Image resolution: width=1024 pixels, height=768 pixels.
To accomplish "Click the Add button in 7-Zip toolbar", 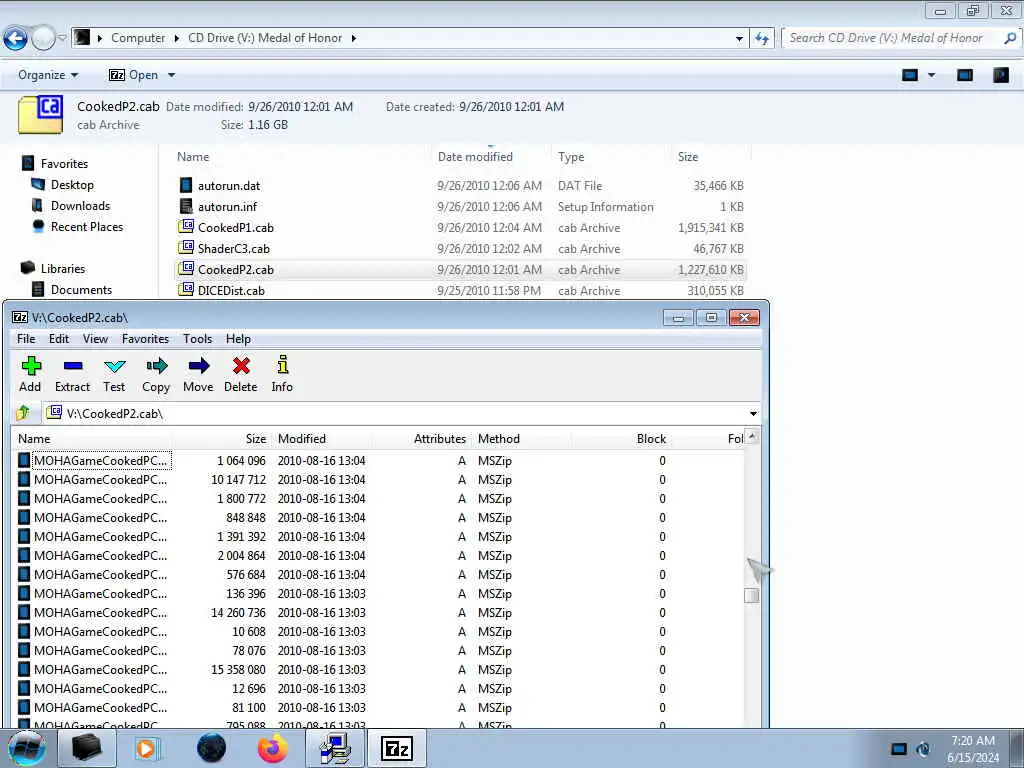I will click(x=30, y=374).
